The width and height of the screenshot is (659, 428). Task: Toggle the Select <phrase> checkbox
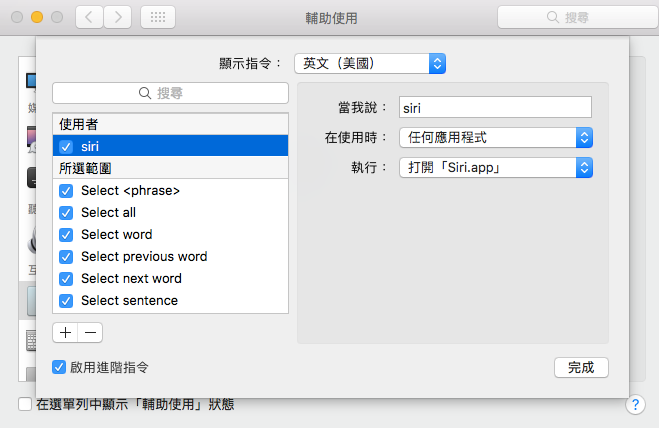tap(66, 191)
